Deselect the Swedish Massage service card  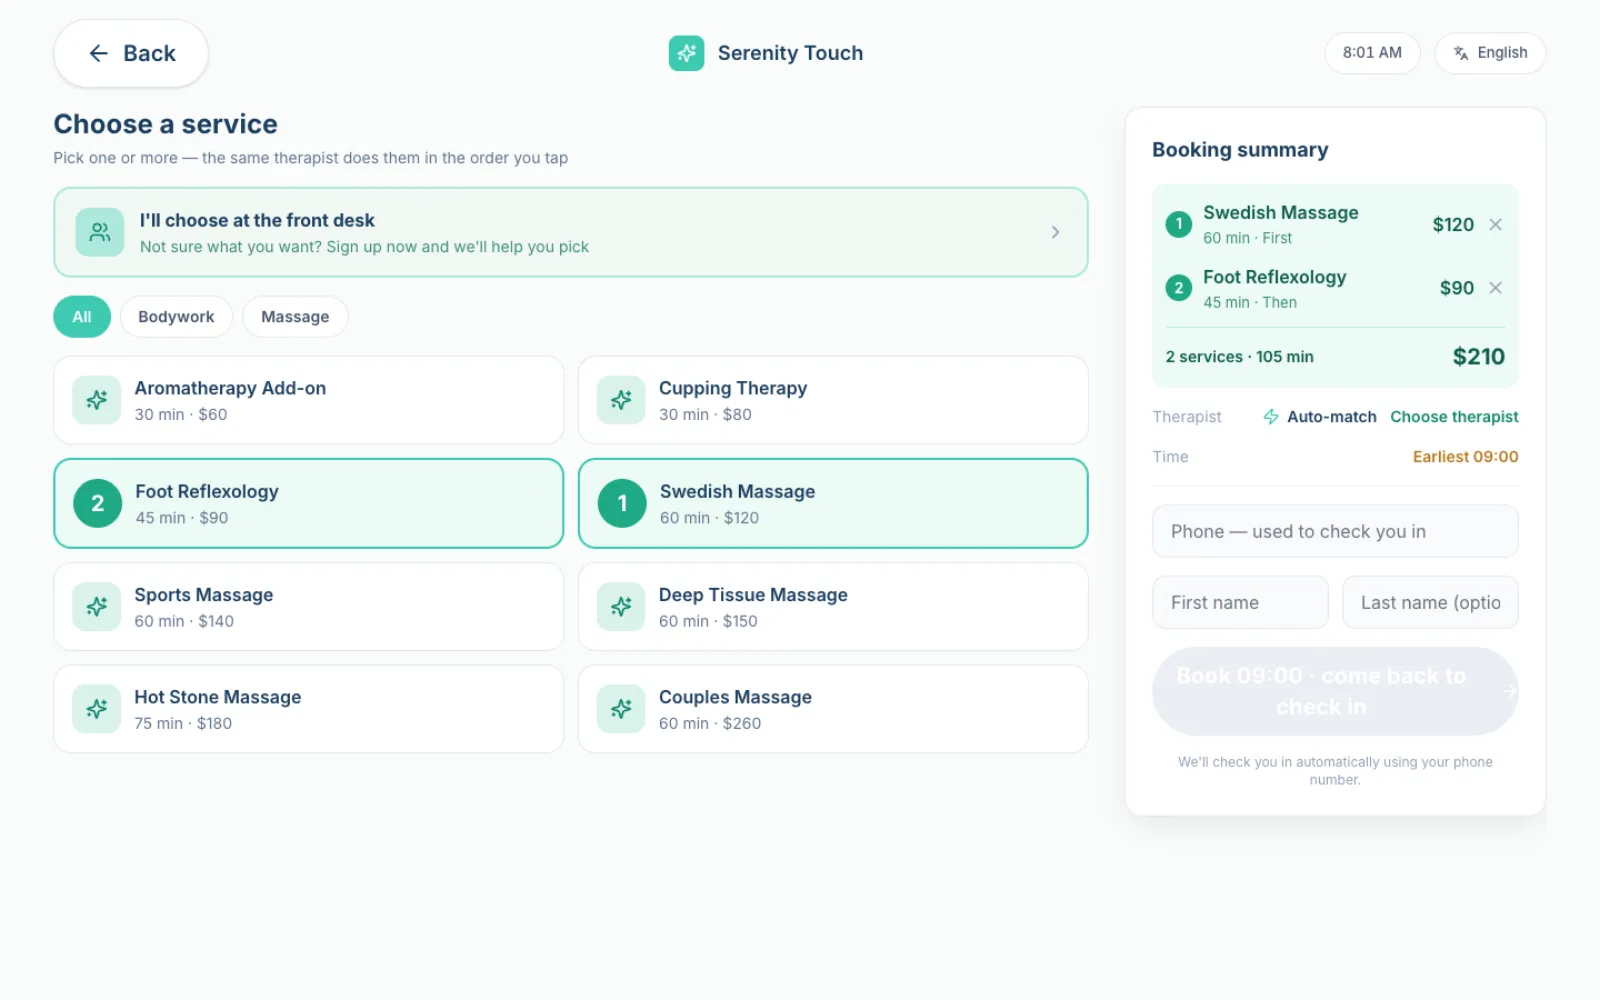(x=833, y=503)
